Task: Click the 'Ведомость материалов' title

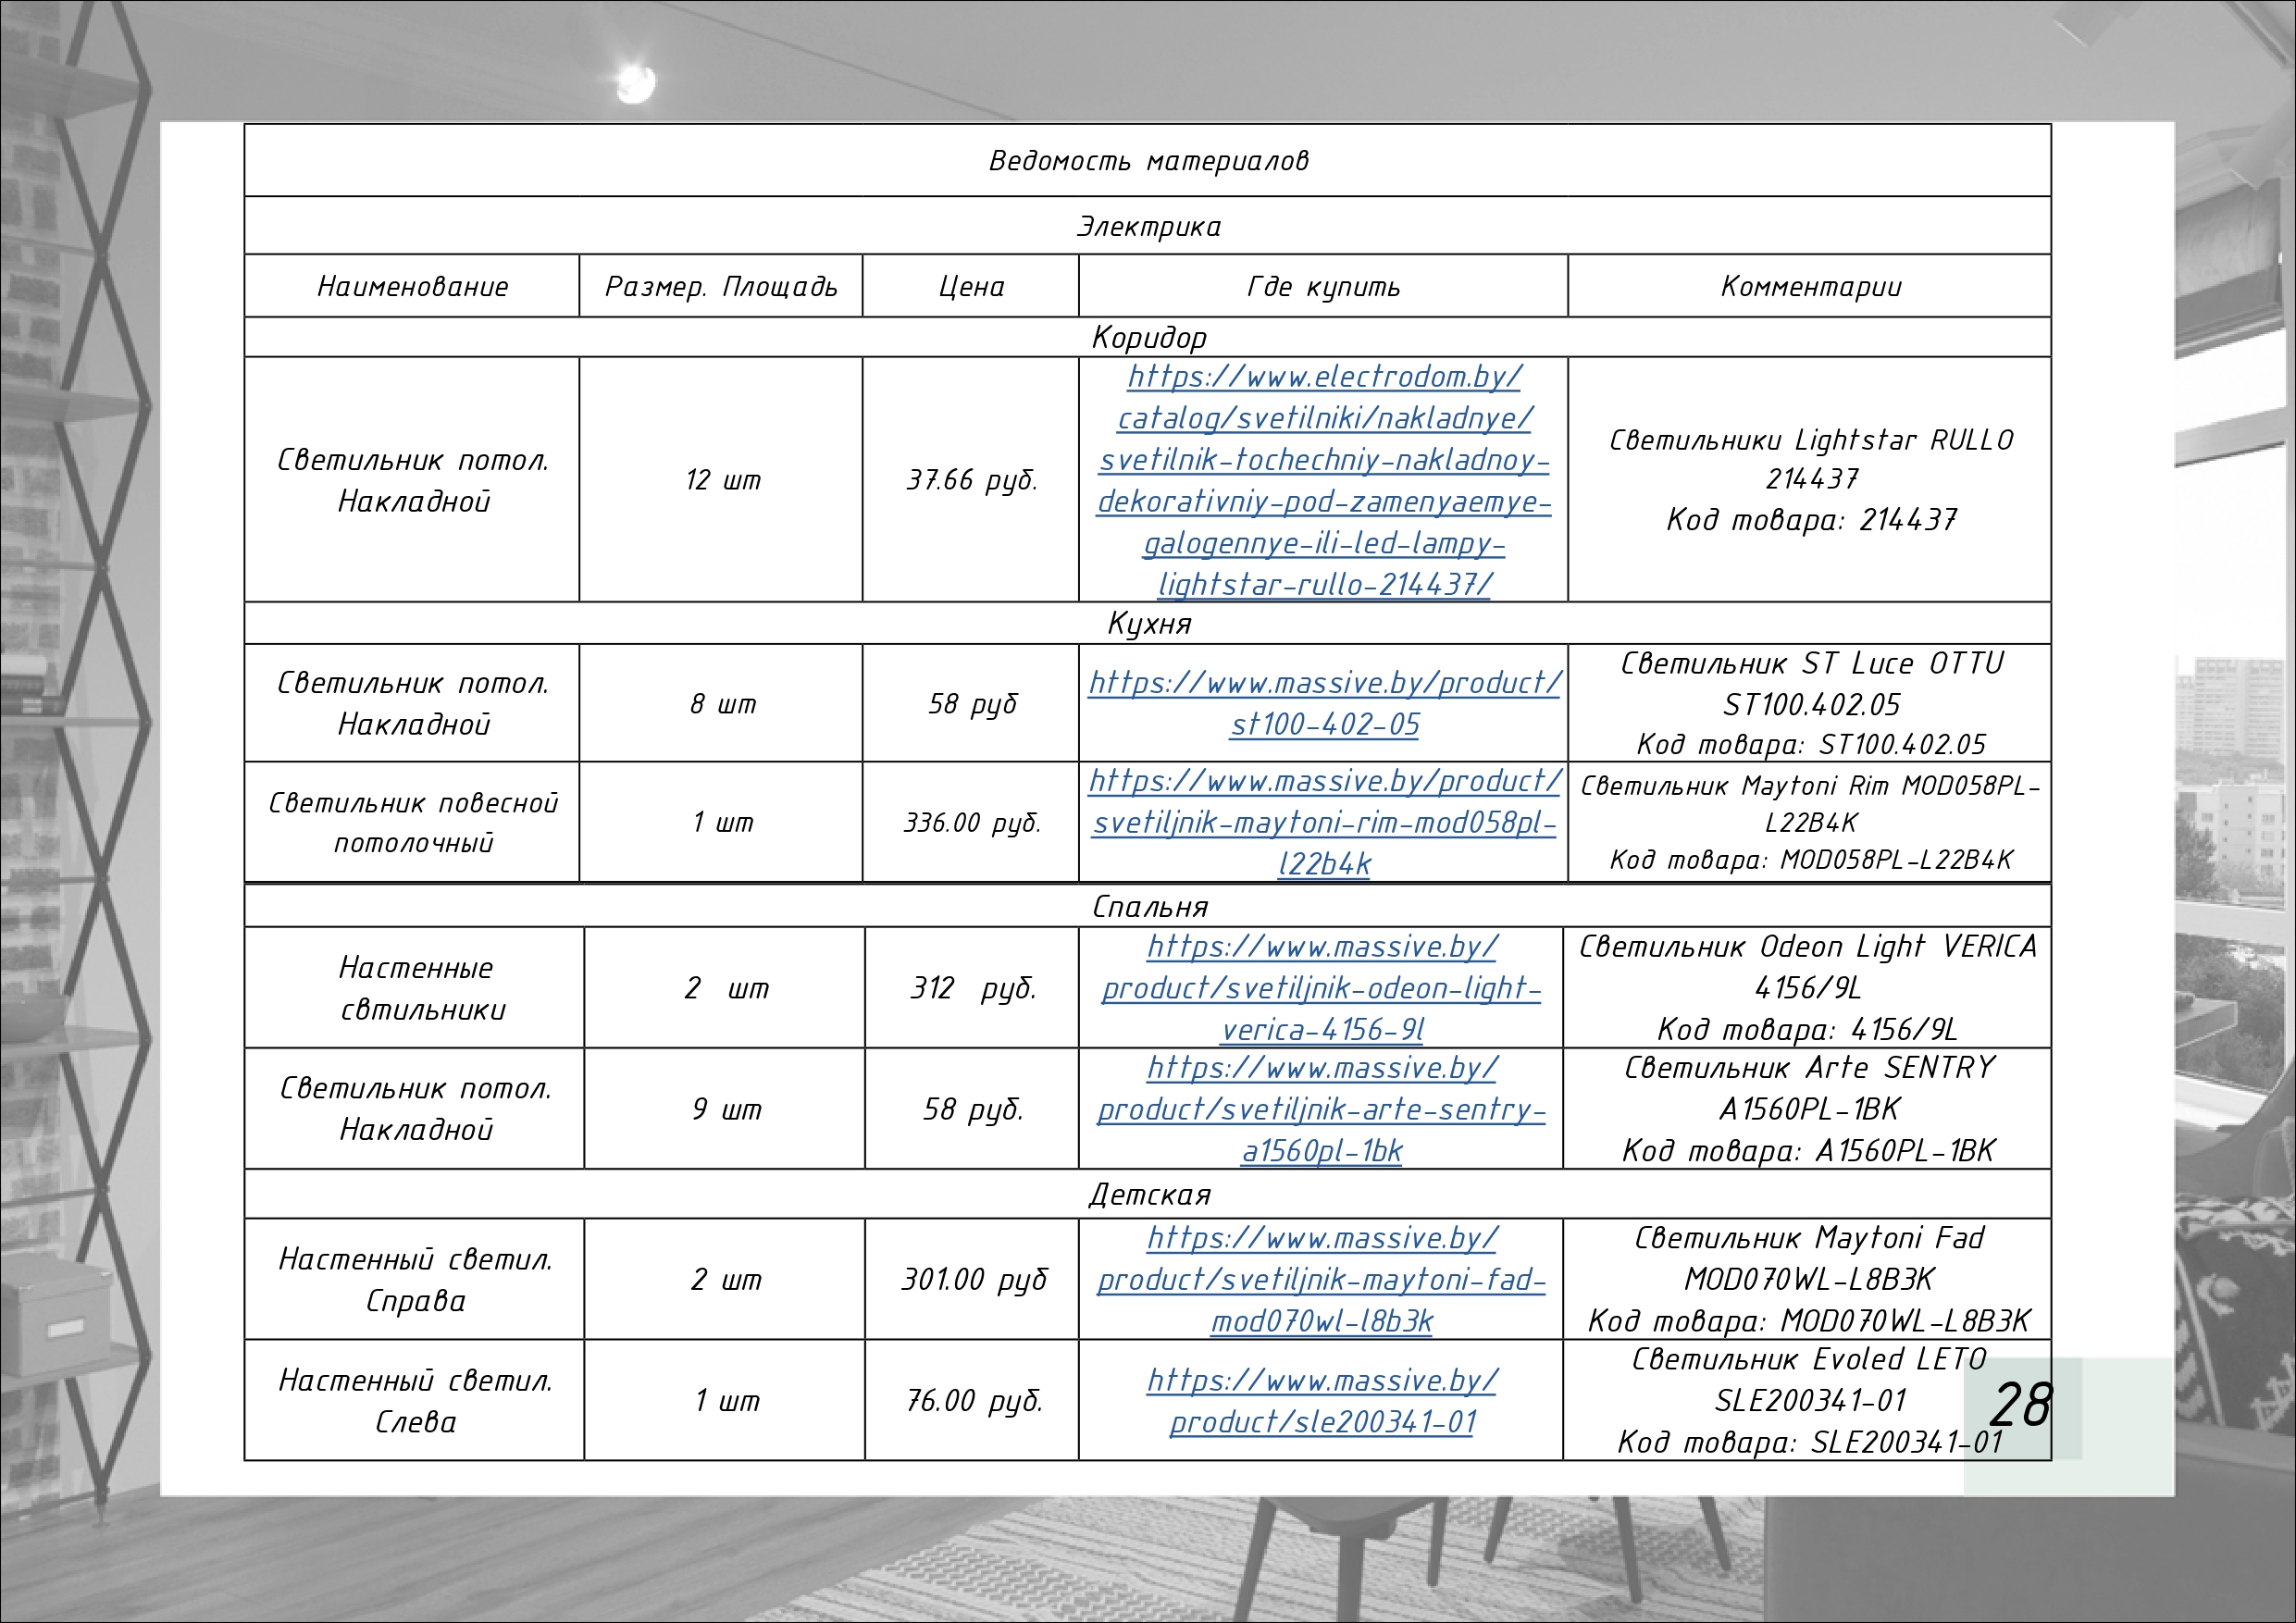Action: tap(1148, 161)
